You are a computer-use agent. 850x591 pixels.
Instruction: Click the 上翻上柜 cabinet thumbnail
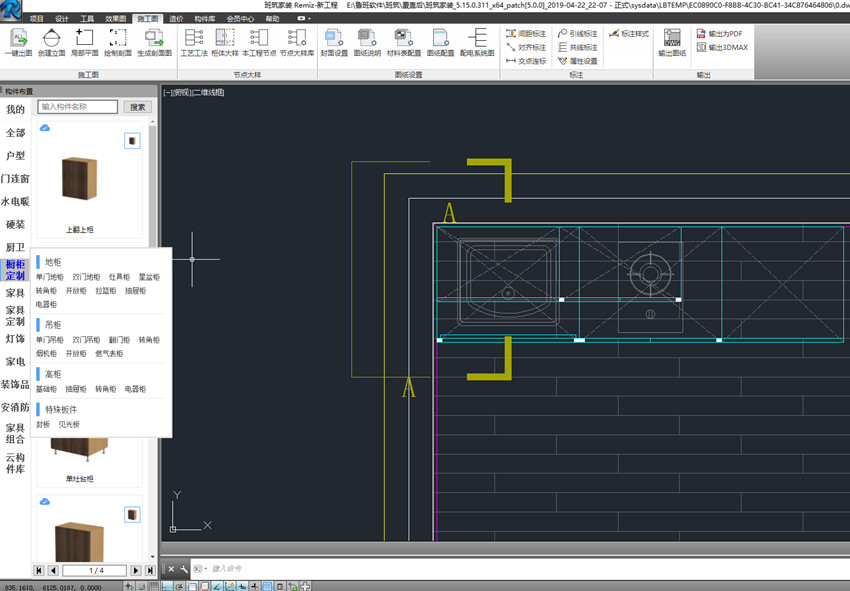[x=79, y=178]
